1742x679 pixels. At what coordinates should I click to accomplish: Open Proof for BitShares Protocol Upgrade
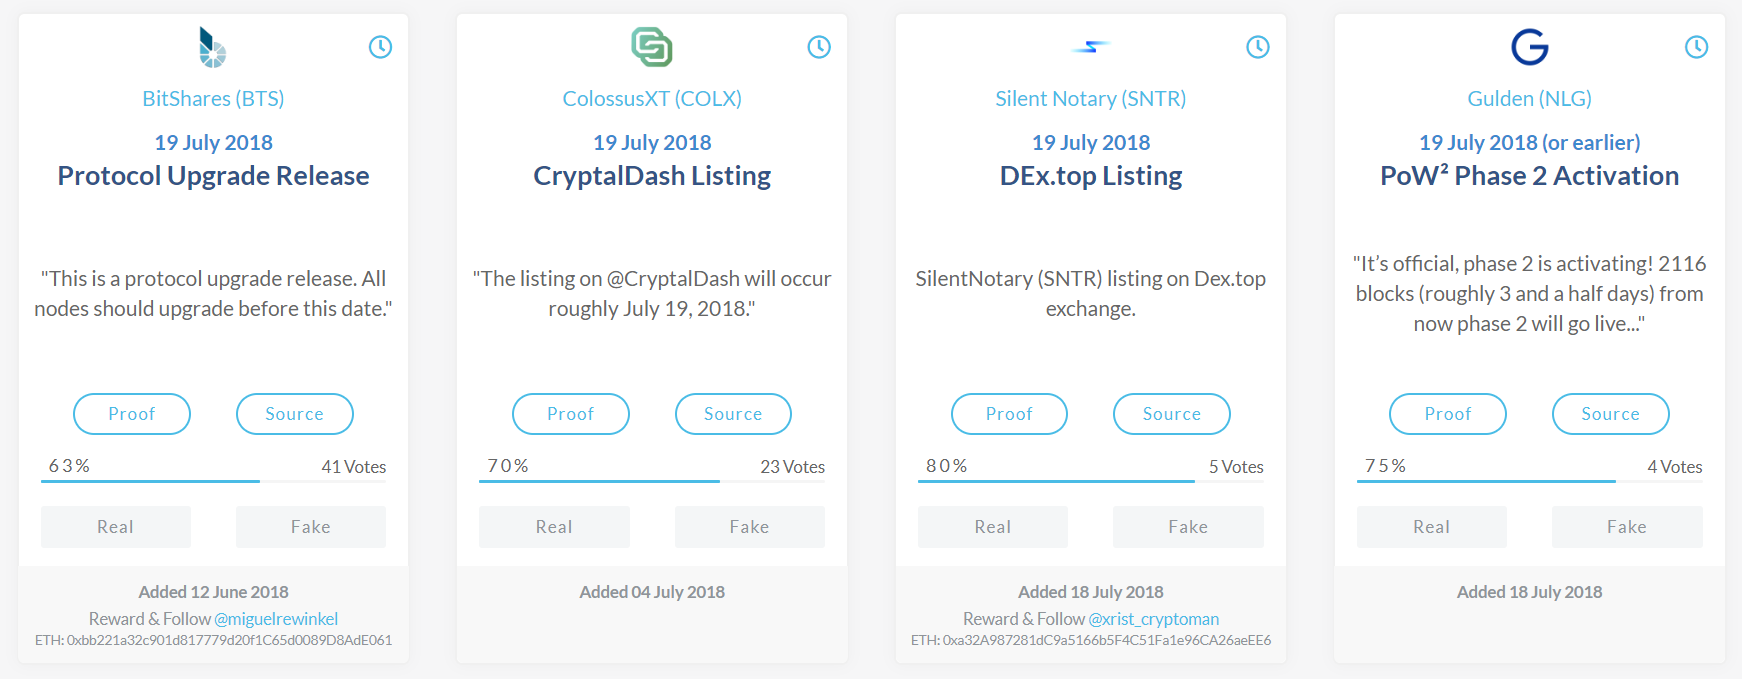tap(132, 414)
